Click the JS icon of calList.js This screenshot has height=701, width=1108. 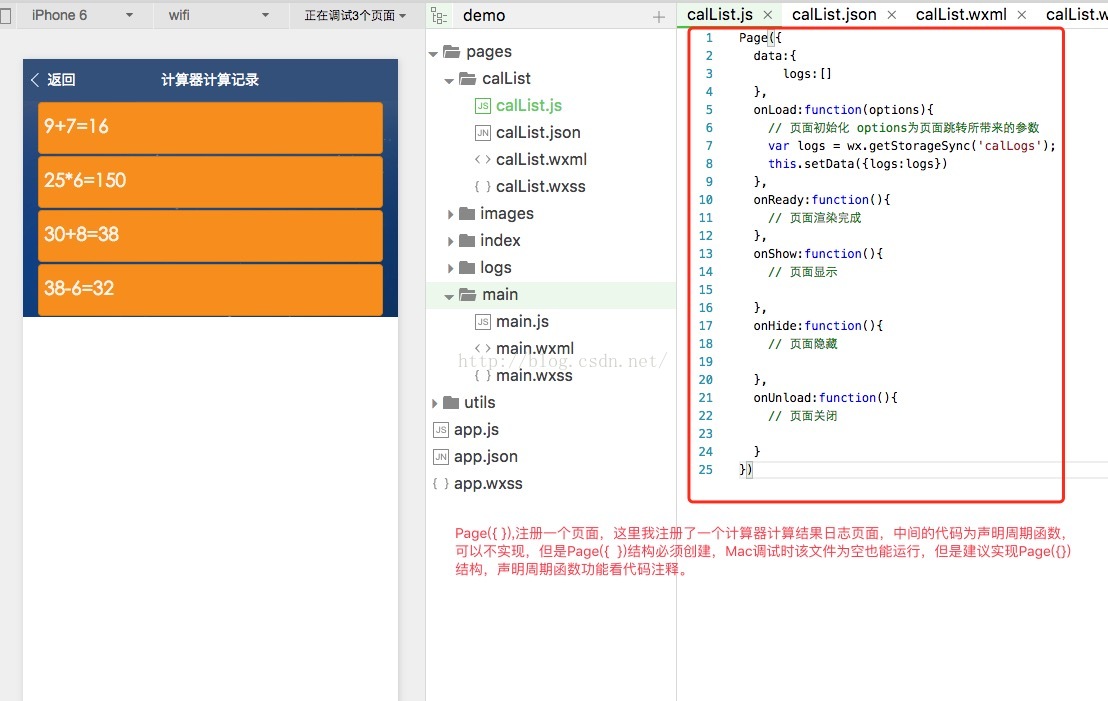(x=482, y=106)
